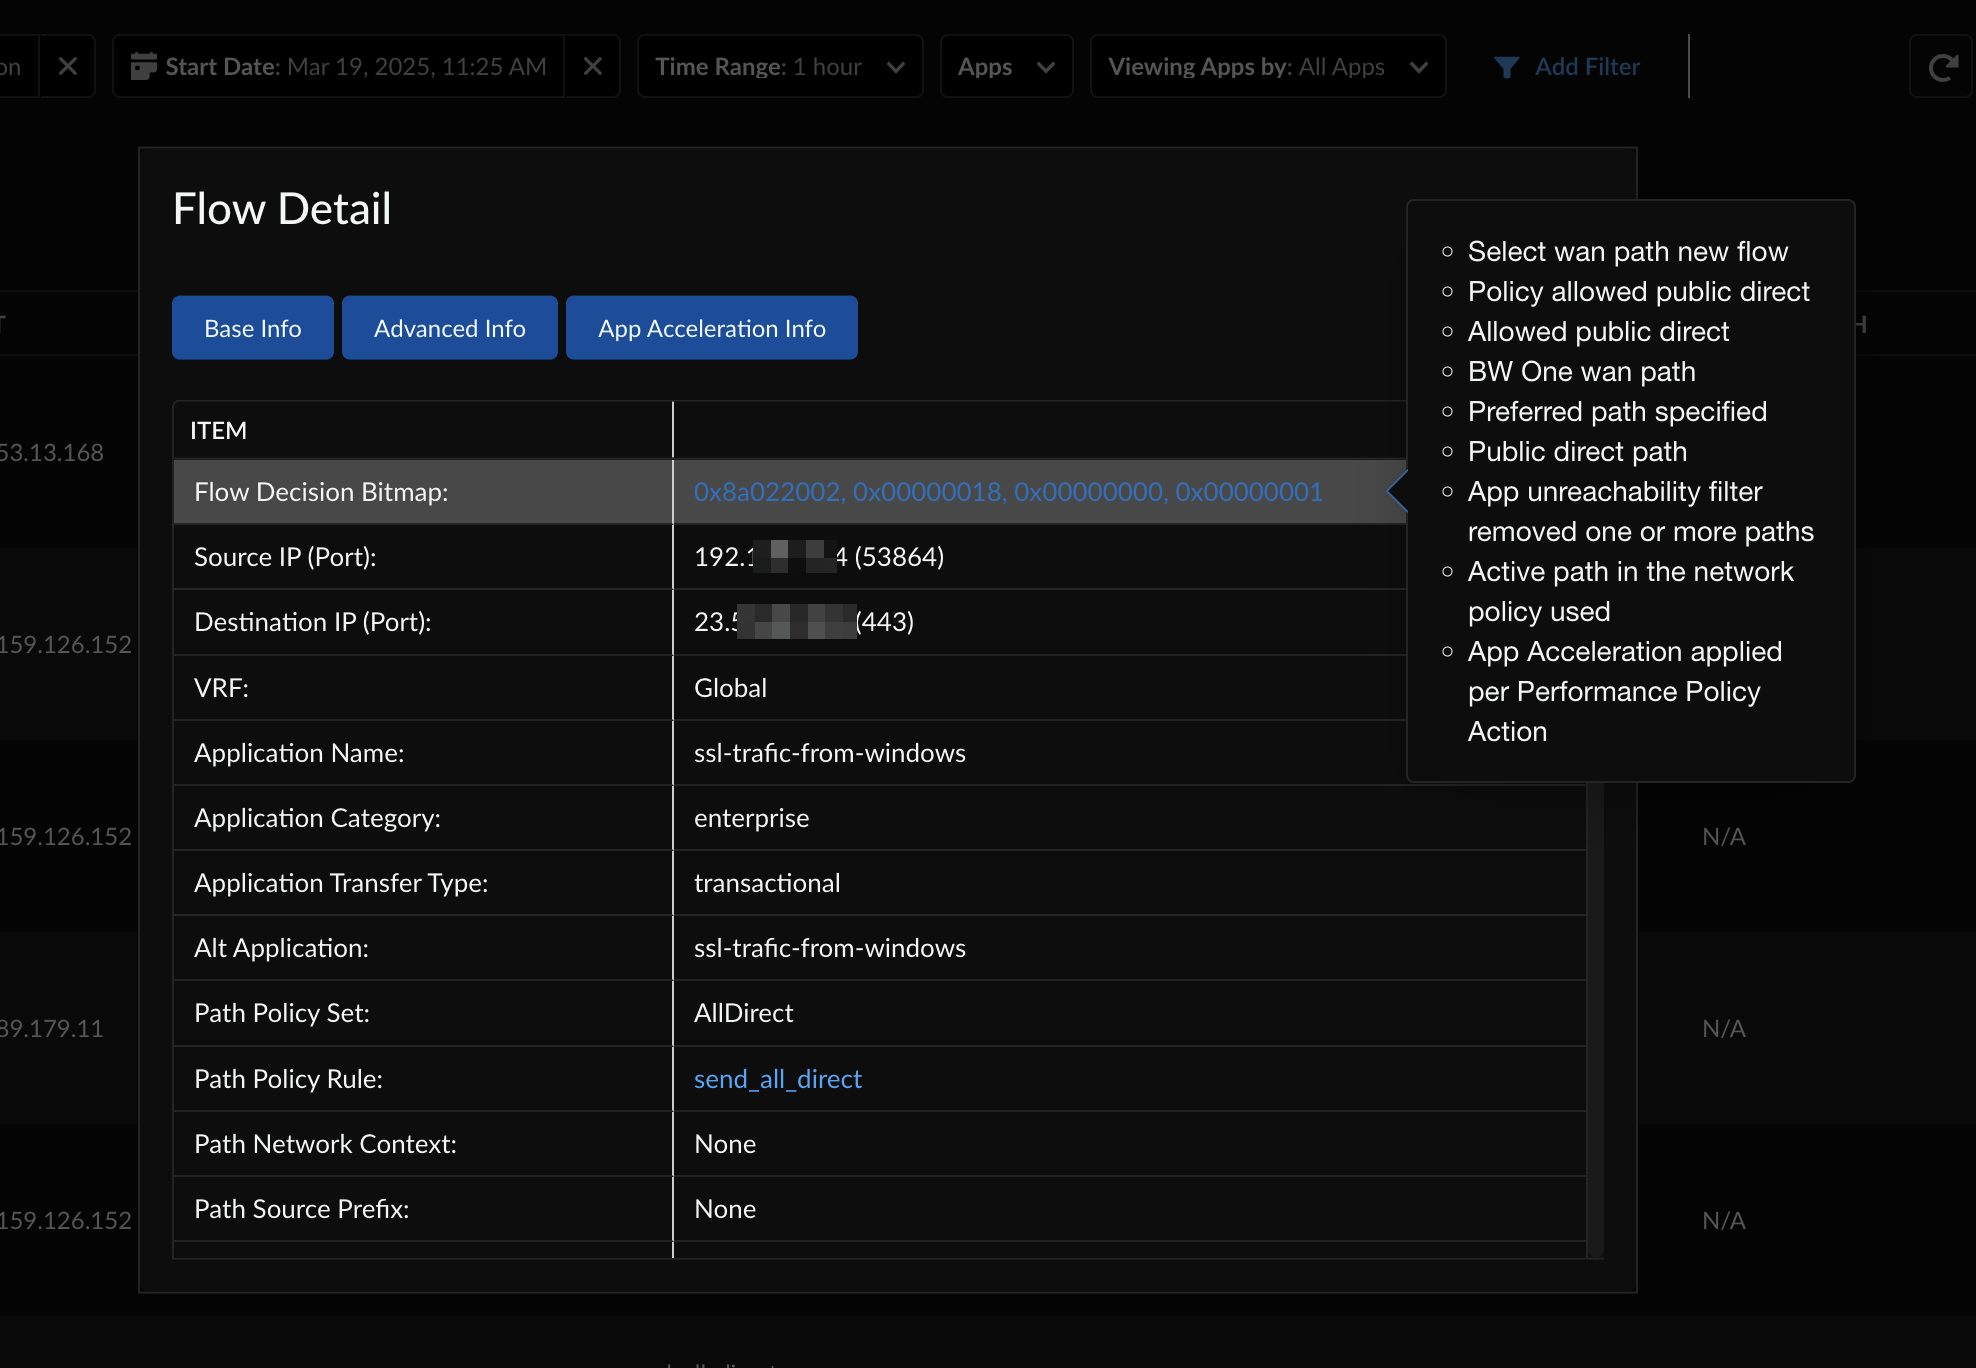The width and height of the screenshot is (1976, 1368).
Task: Select App Acceleration Info tab
Action: pos(711,328)
